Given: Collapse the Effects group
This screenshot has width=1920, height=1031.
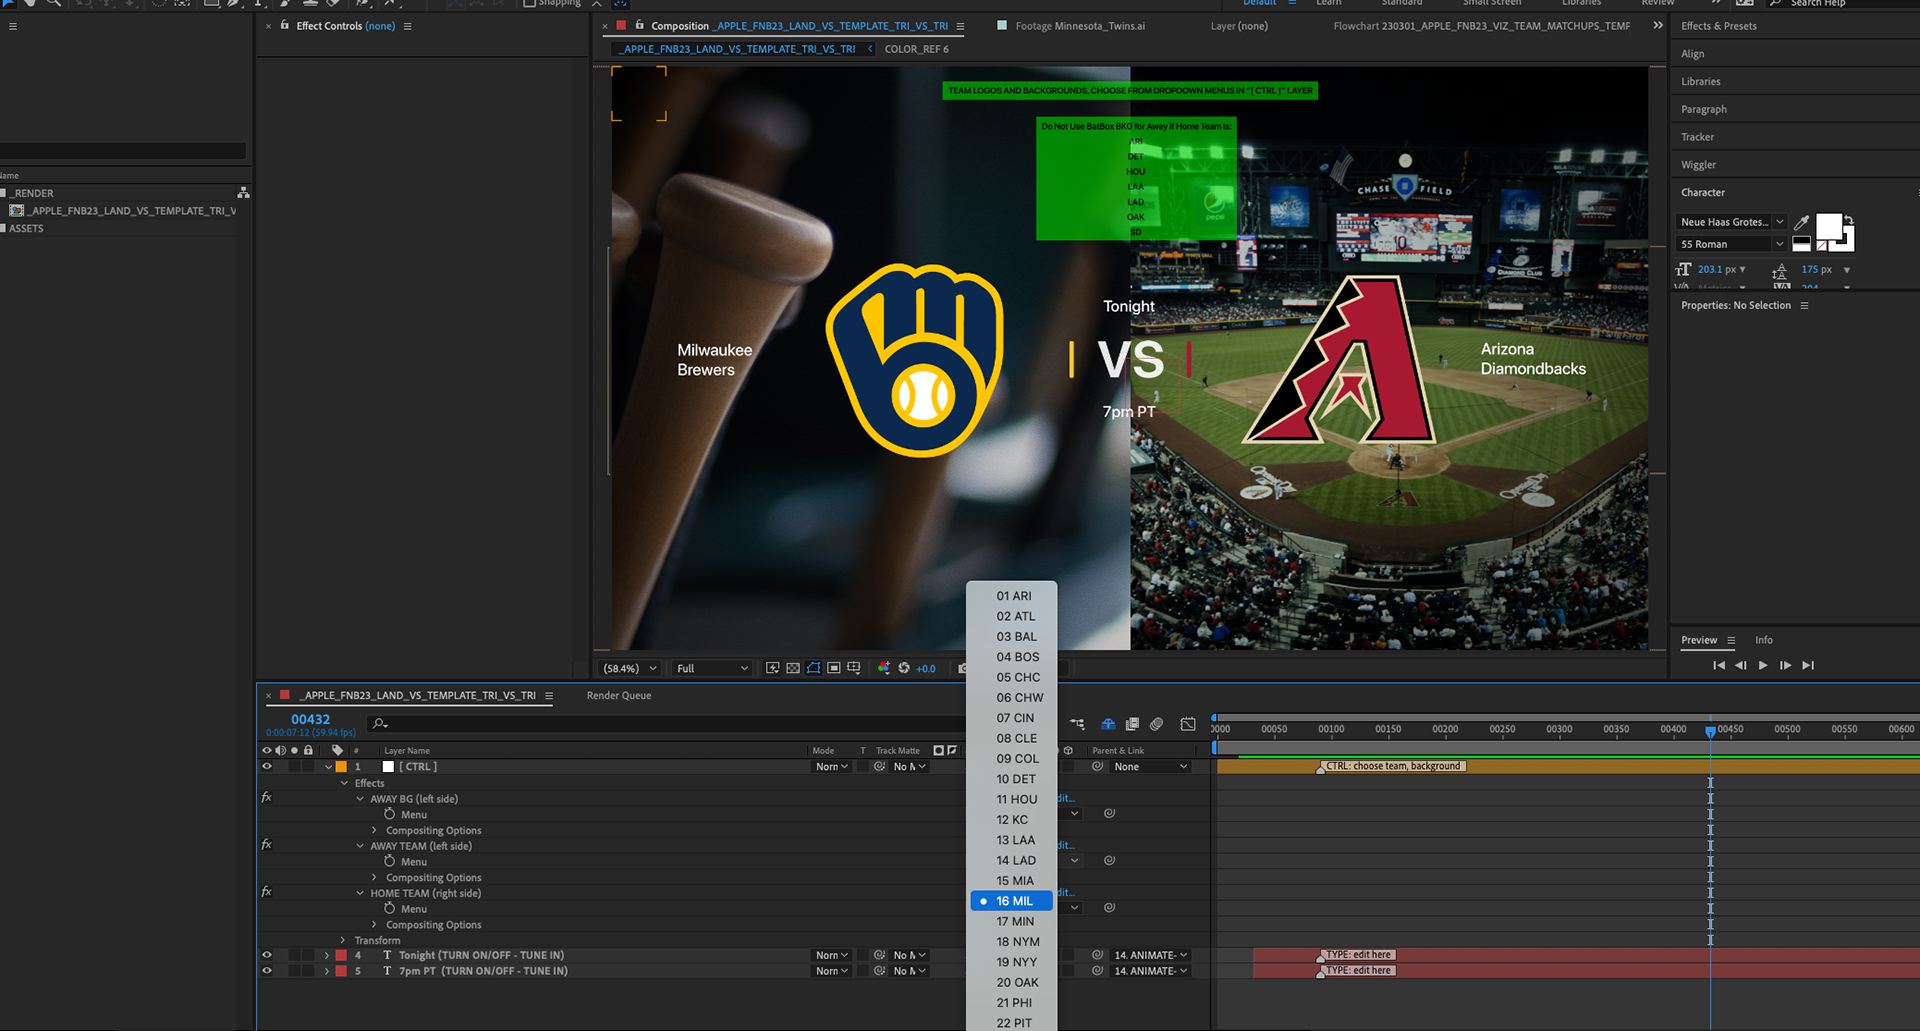Looking at the screenshot, I should click(x=344, y=783).
